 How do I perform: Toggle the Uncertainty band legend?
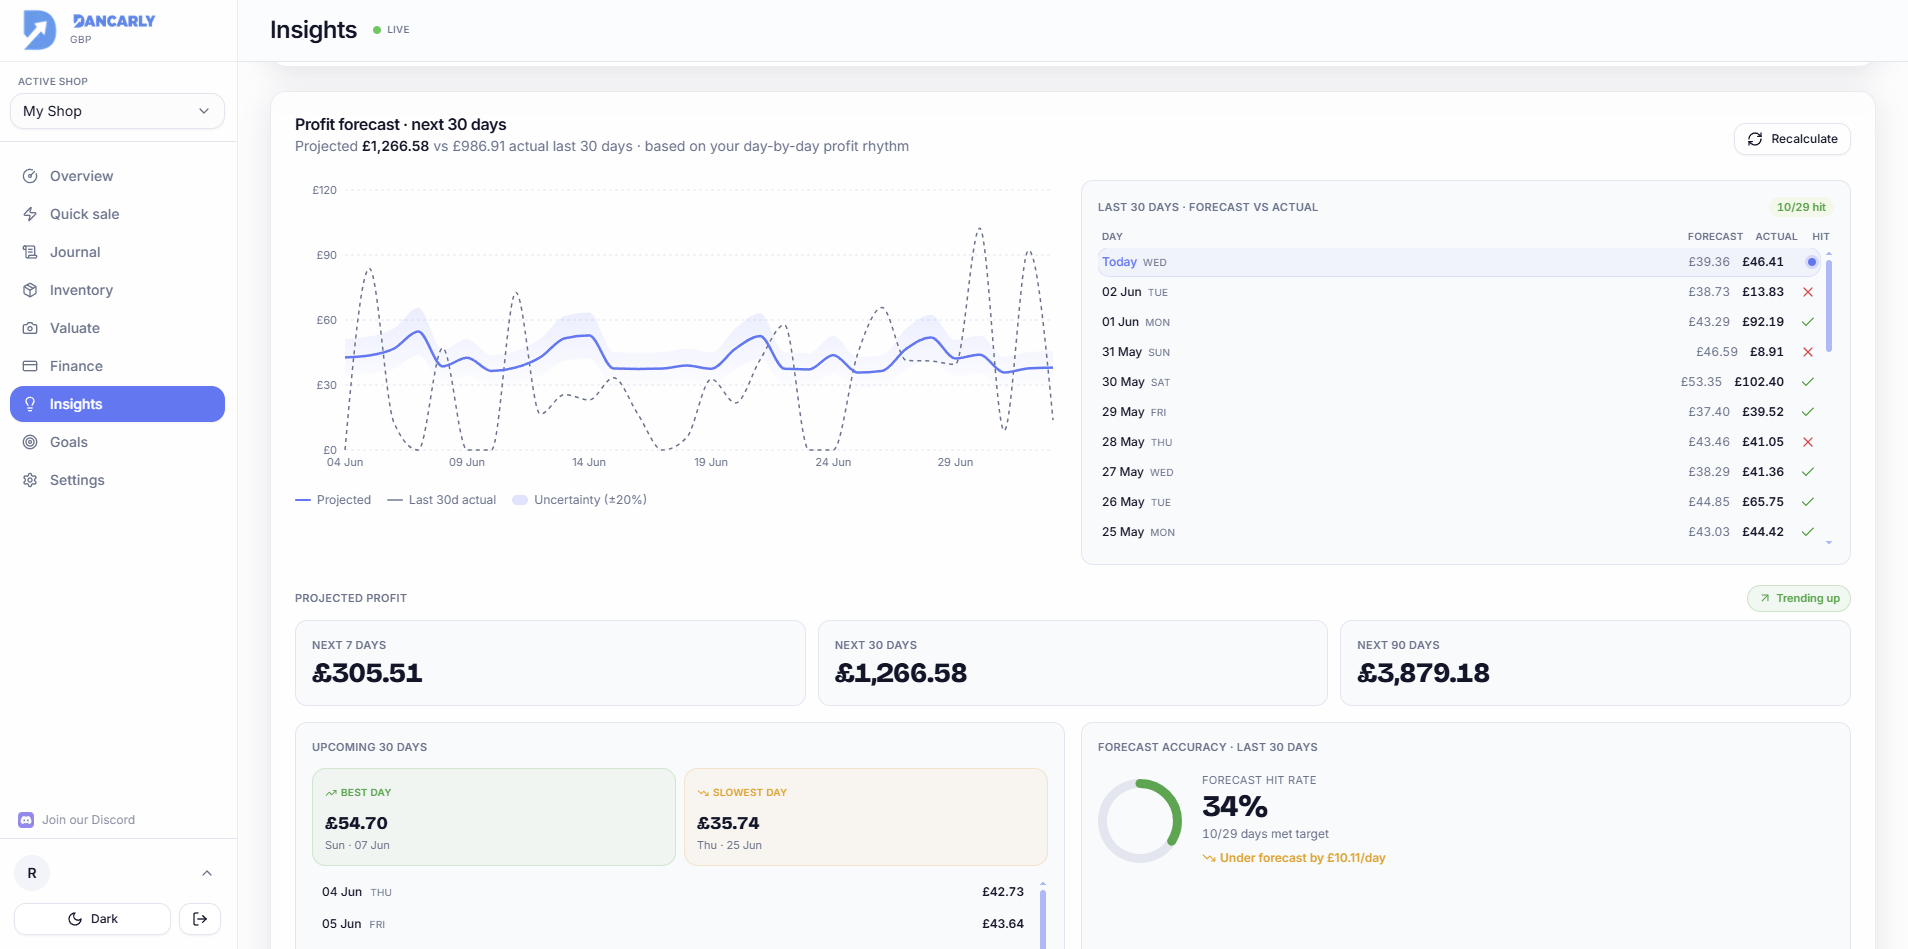click(x=579, y=500)
